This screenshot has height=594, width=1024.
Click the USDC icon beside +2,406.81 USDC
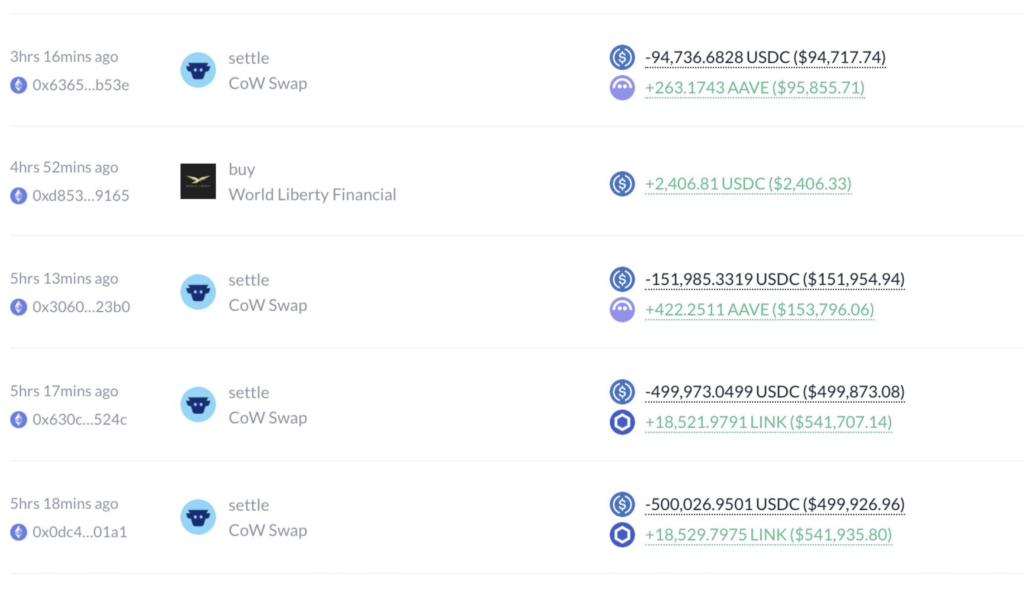tap(622, 183)
